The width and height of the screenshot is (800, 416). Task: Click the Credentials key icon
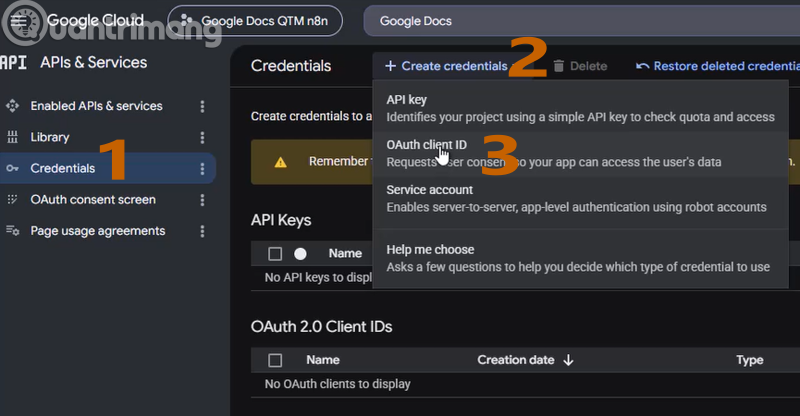12,168
